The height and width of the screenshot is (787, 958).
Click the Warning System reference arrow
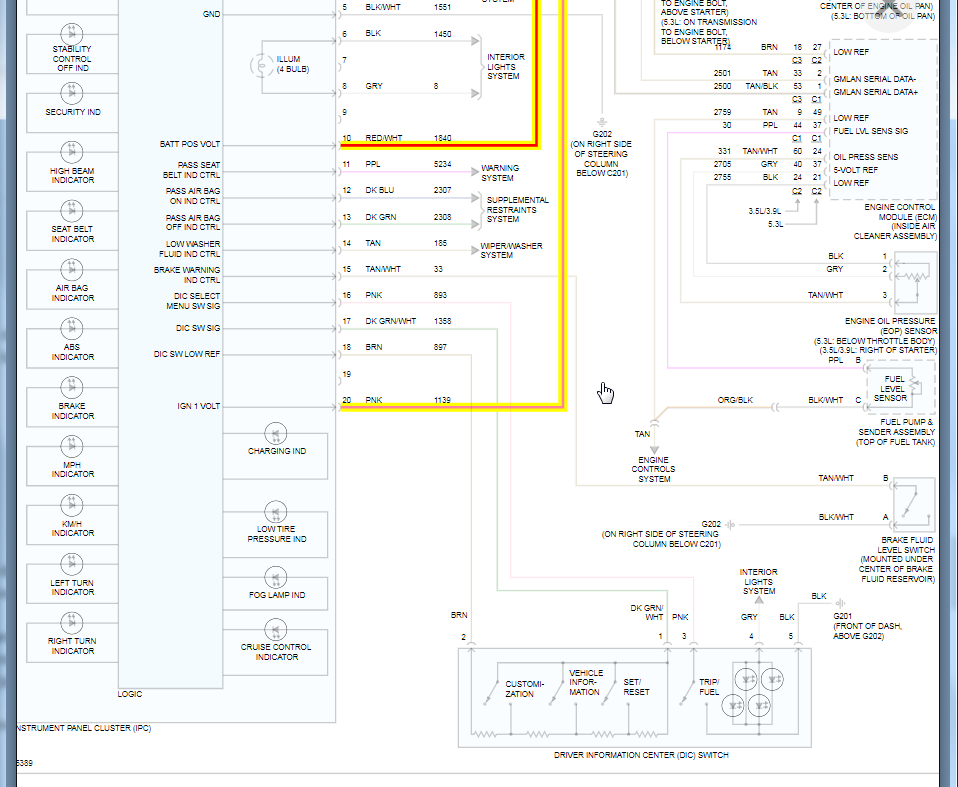[475, 172]
